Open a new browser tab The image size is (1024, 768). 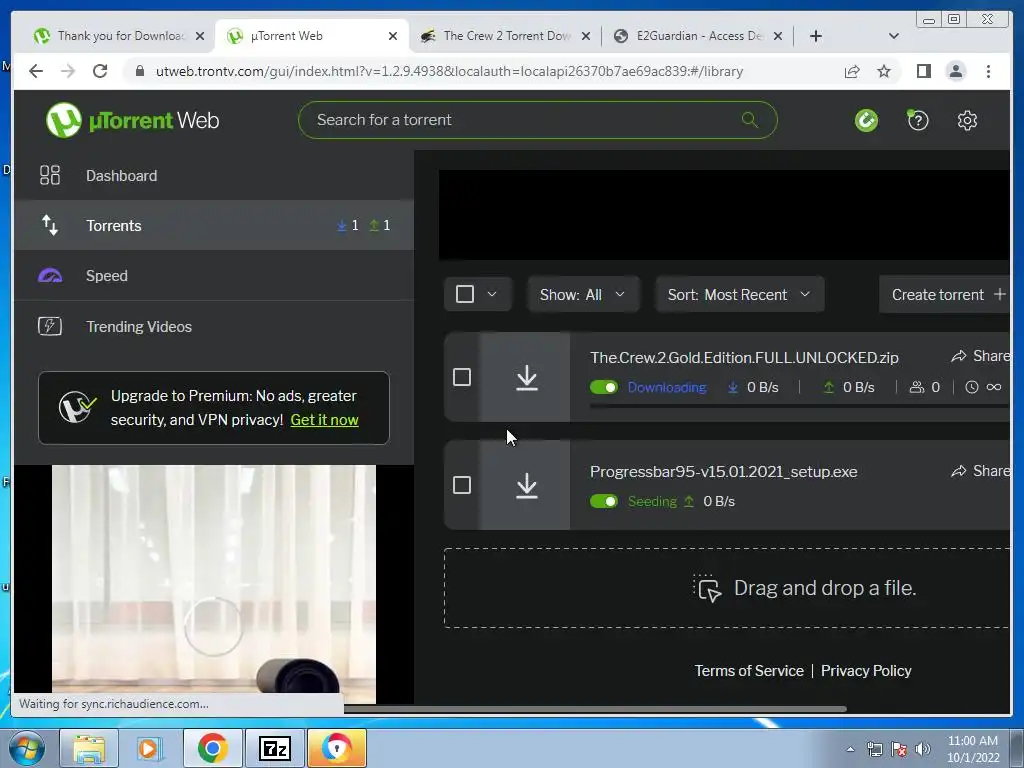coord(816,36)
